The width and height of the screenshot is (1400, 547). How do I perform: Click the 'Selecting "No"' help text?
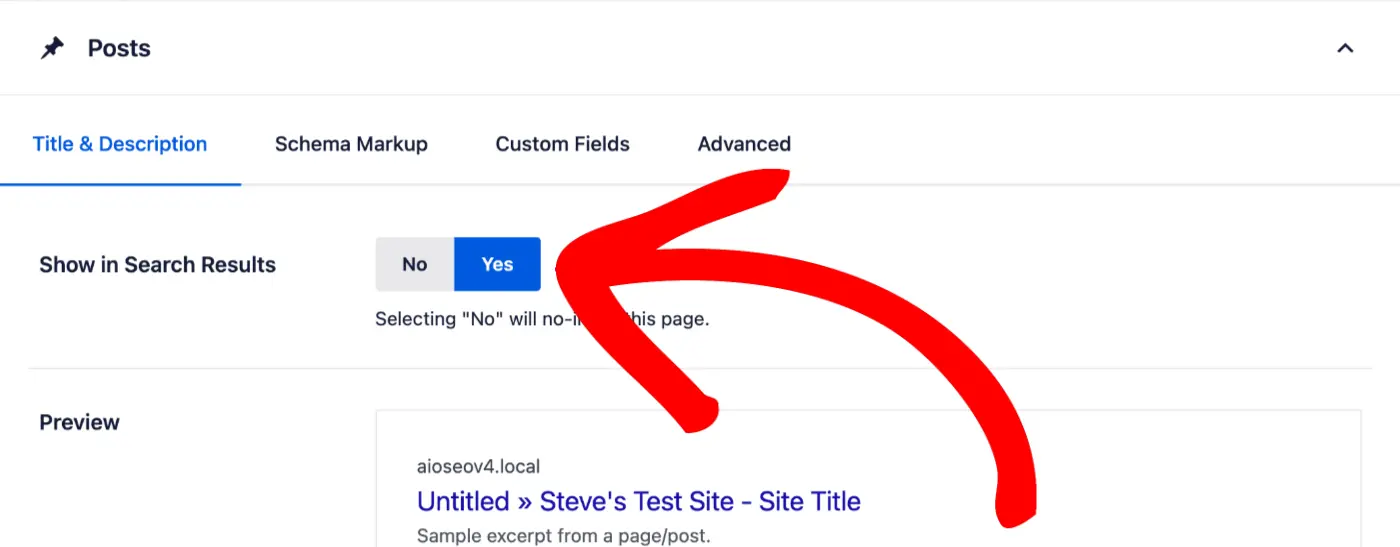(542, 320)
